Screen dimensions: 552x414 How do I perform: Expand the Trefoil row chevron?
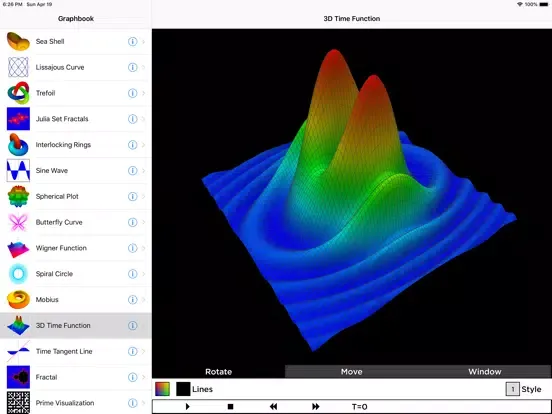[143, 93]
